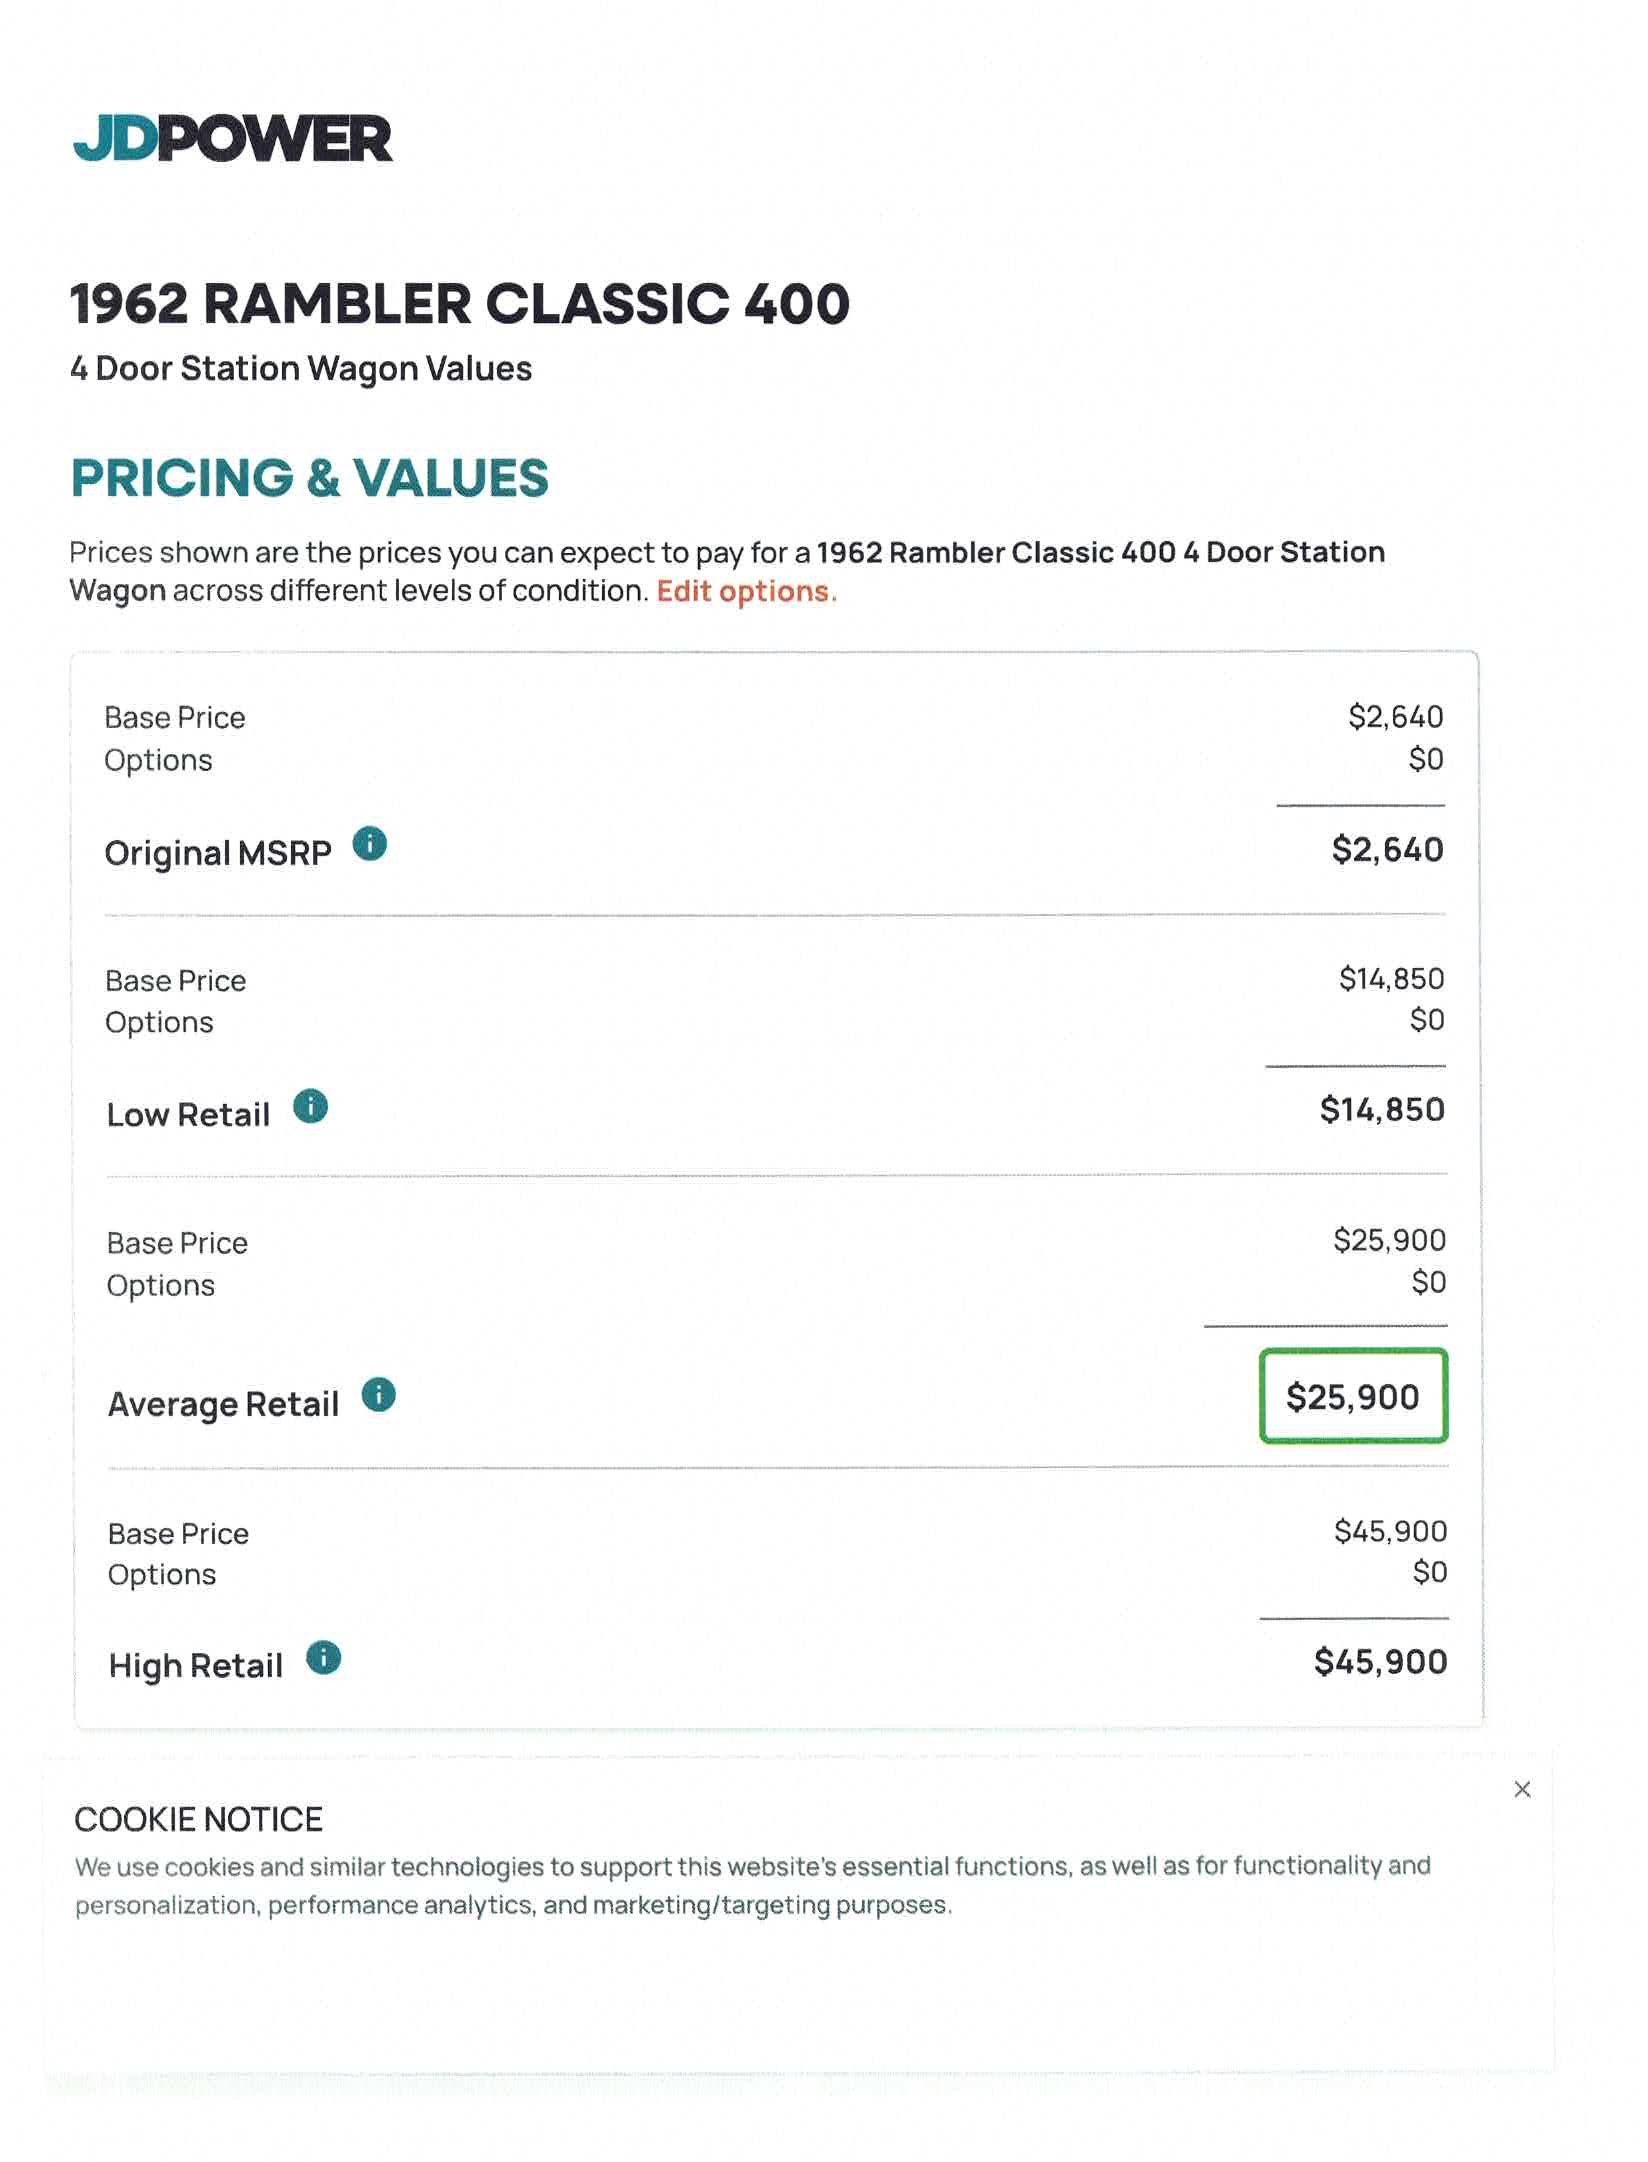Click the Average Retail label
The width and height of the screenshot is (1648, 2162).
pos(223,1404)
